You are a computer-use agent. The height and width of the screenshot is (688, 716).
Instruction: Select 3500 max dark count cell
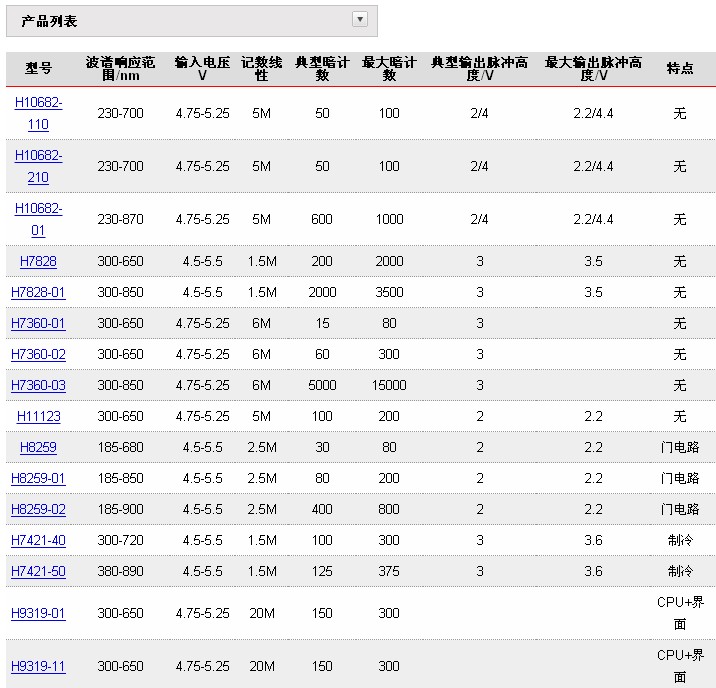(389, 292)
